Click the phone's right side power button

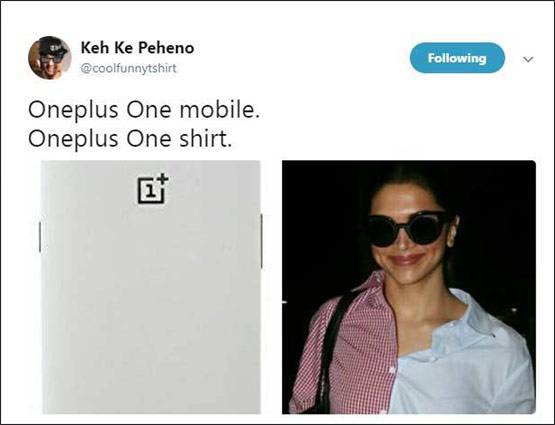(x=262, y=241)
